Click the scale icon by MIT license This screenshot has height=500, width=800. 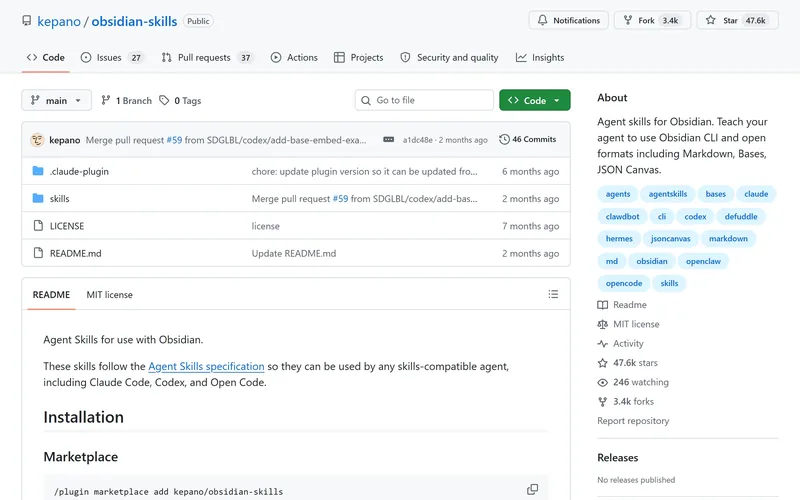point(603,324)
